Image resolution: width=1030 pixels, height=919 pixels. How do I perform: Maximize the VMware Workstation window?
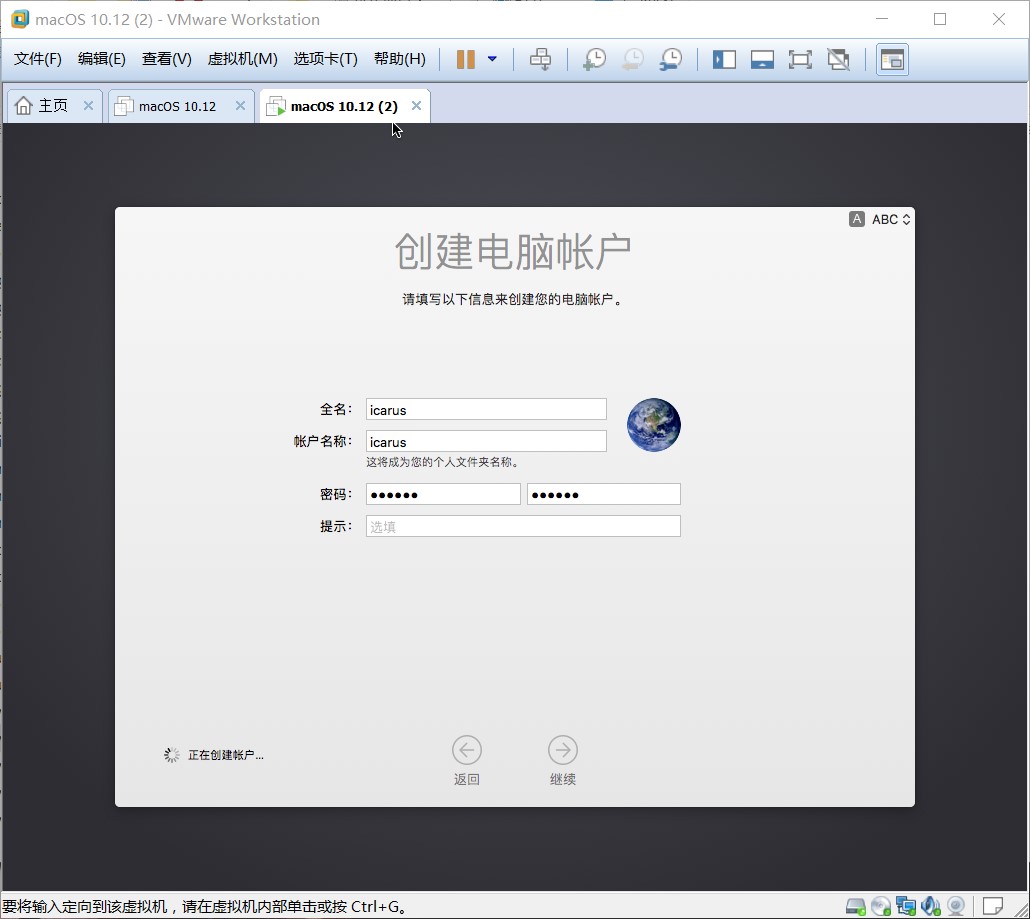click(x=940, y=19)
